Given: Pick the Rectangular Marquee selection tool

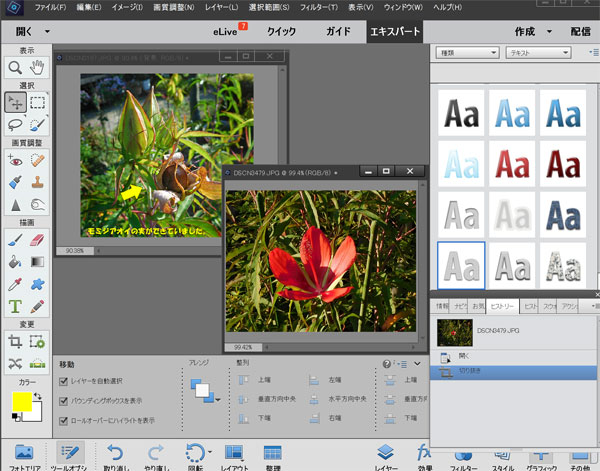Looking at the screenshot, I should pyautogui.click(x=38, y=101).
